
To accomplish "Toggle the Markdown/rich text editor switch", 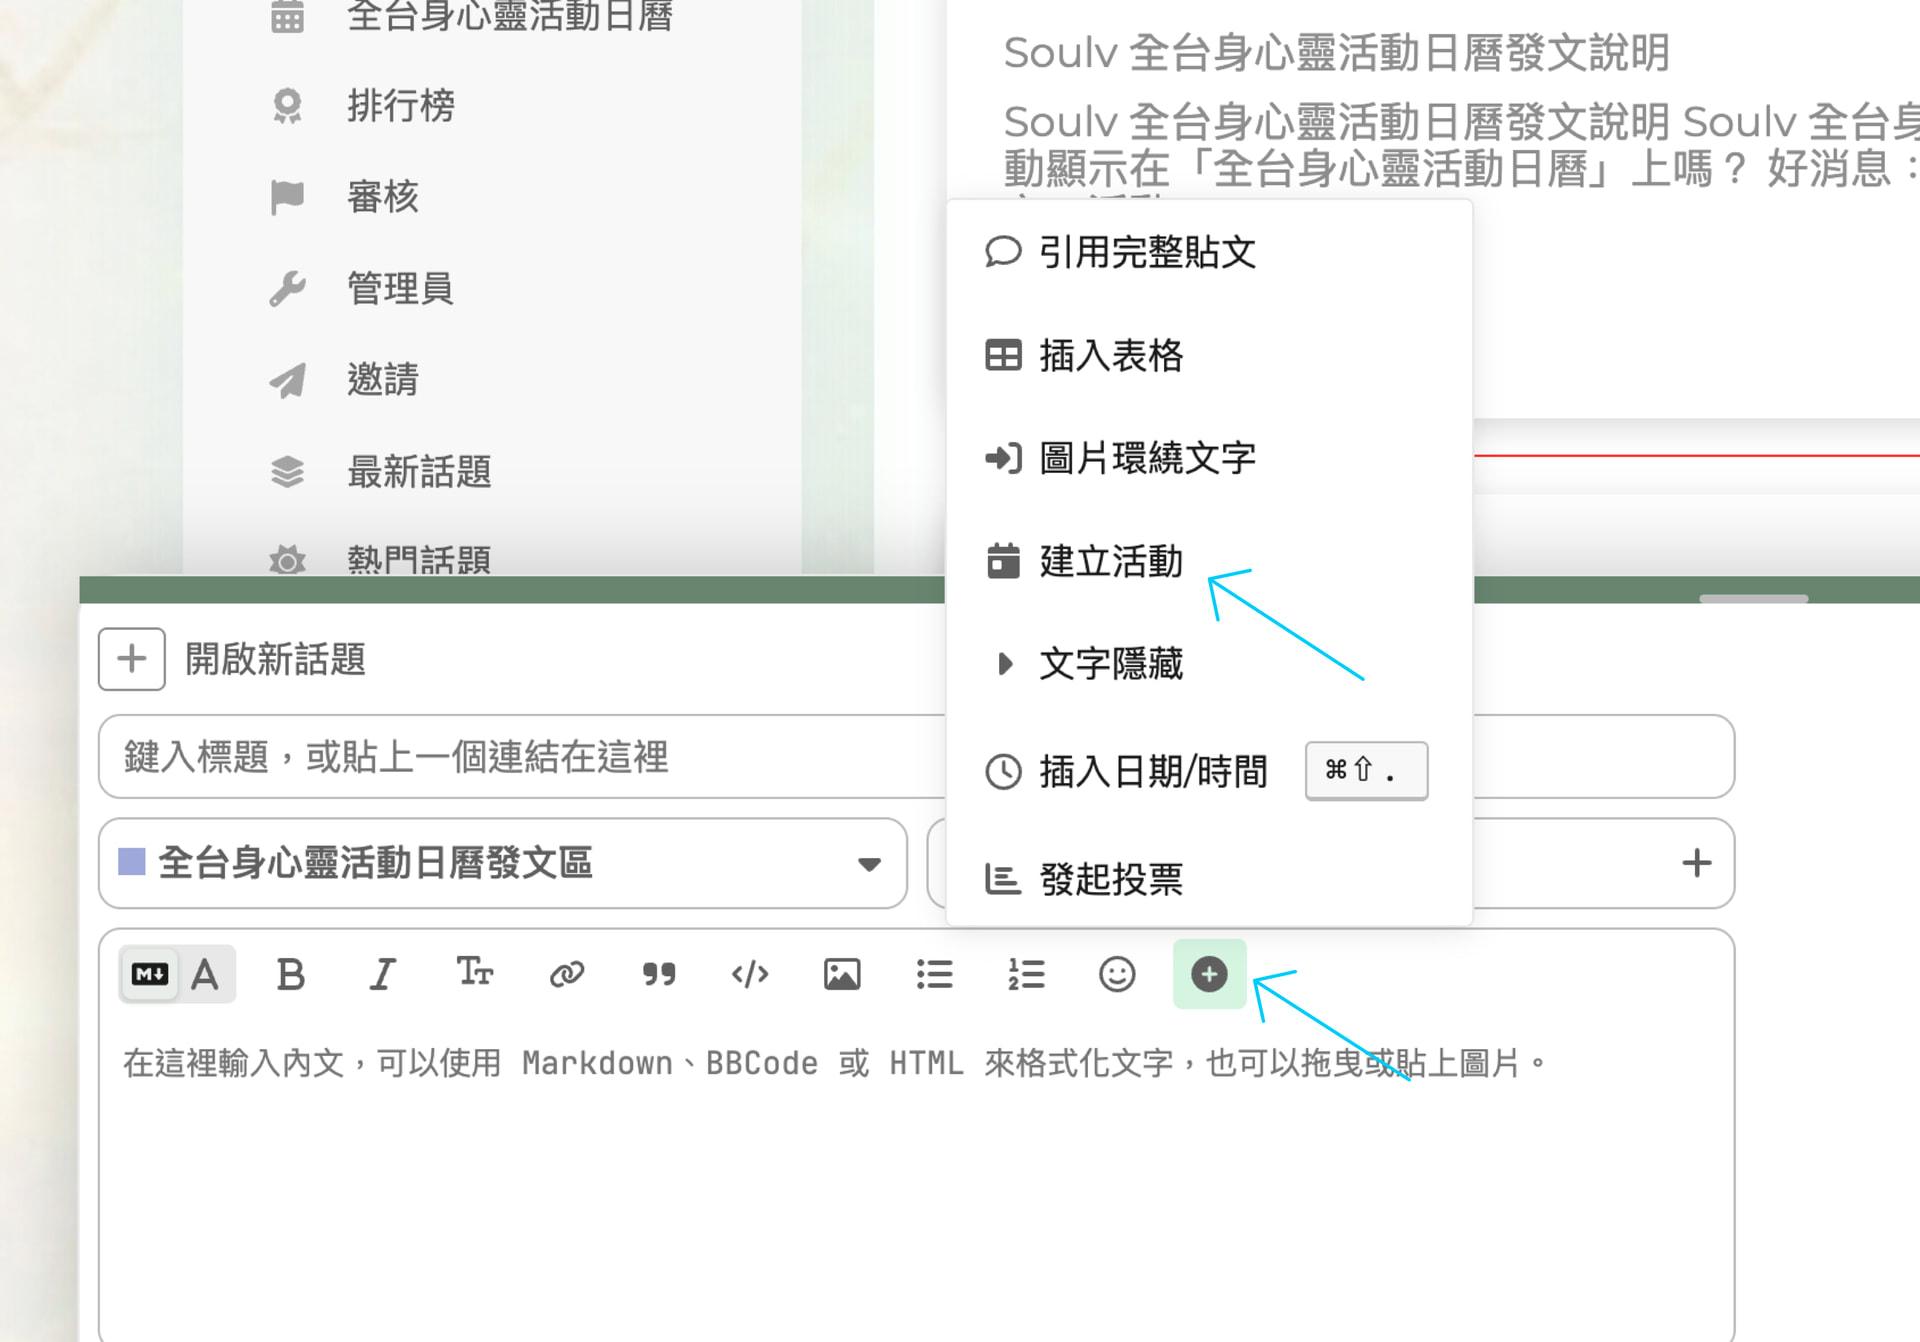I will 176,974.
